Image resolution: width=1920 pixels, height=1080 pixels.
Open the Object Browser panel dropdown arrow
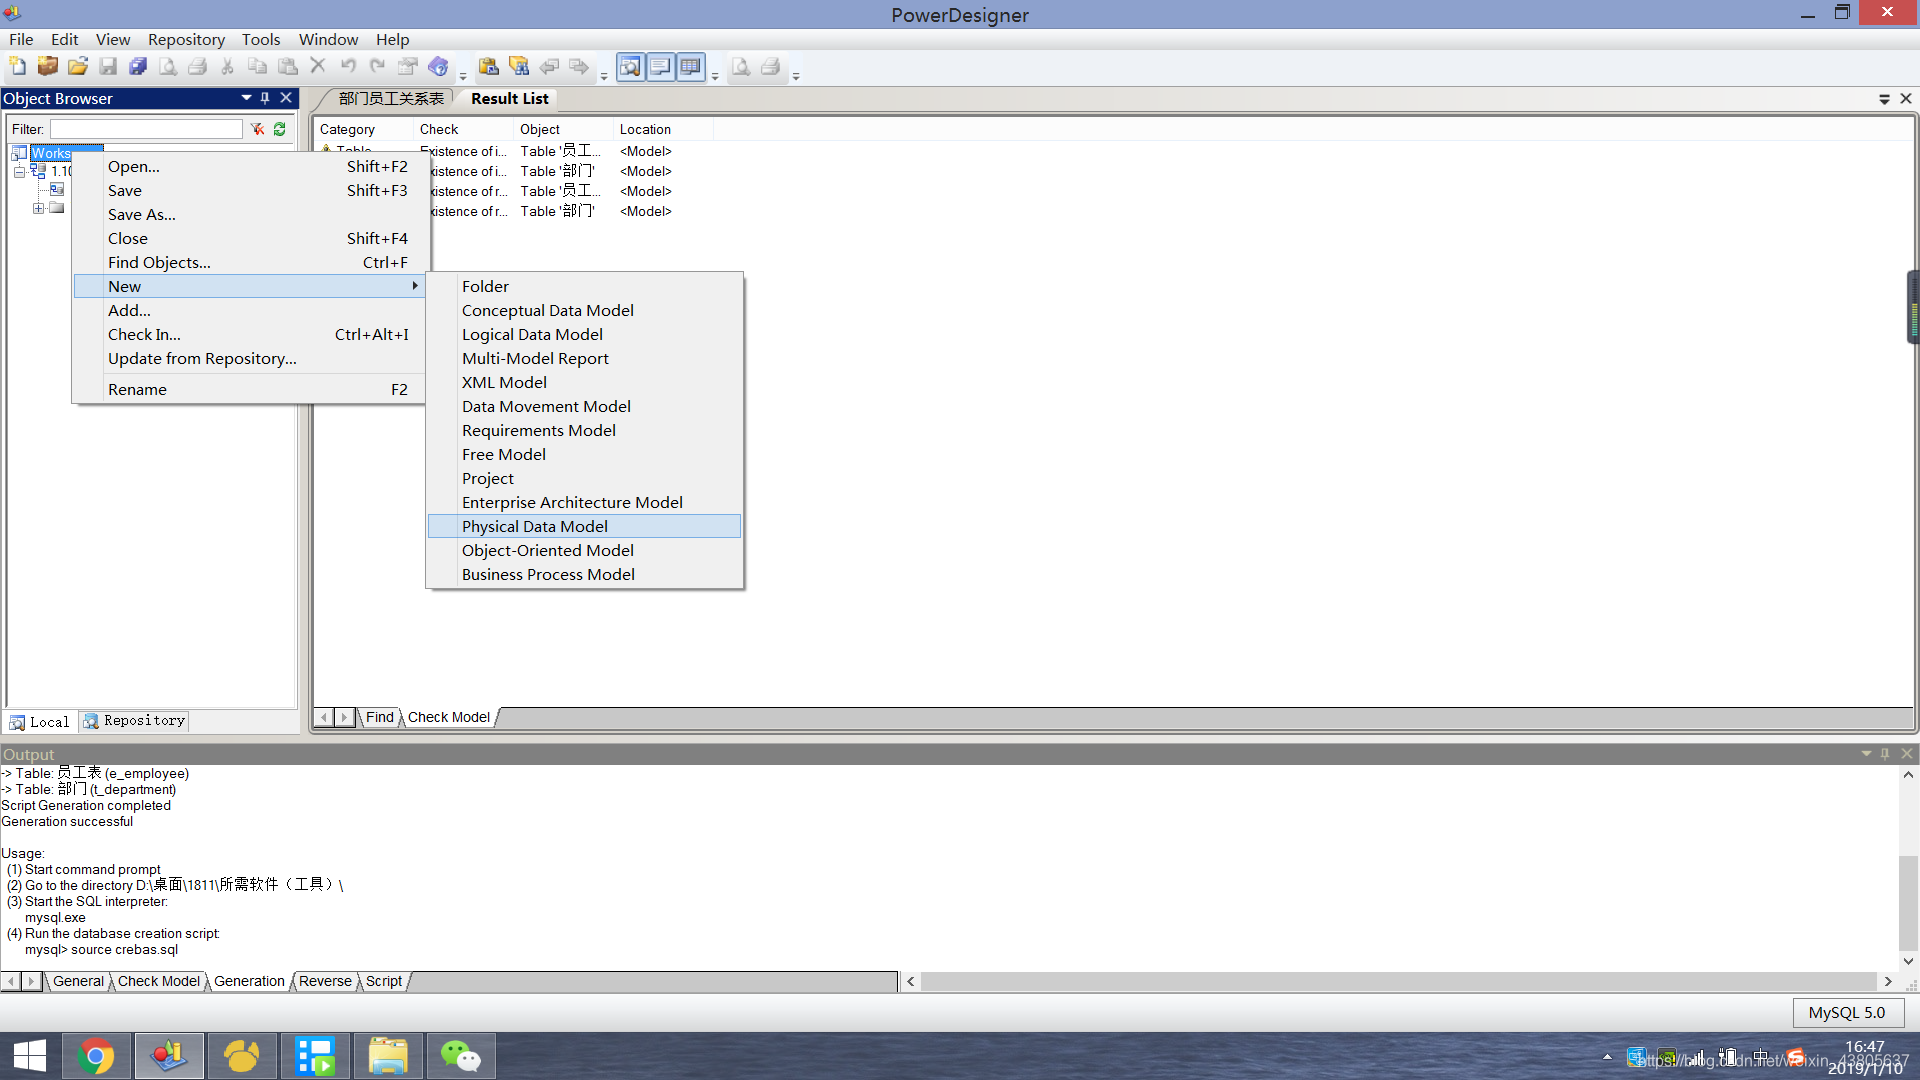point(246,98)
